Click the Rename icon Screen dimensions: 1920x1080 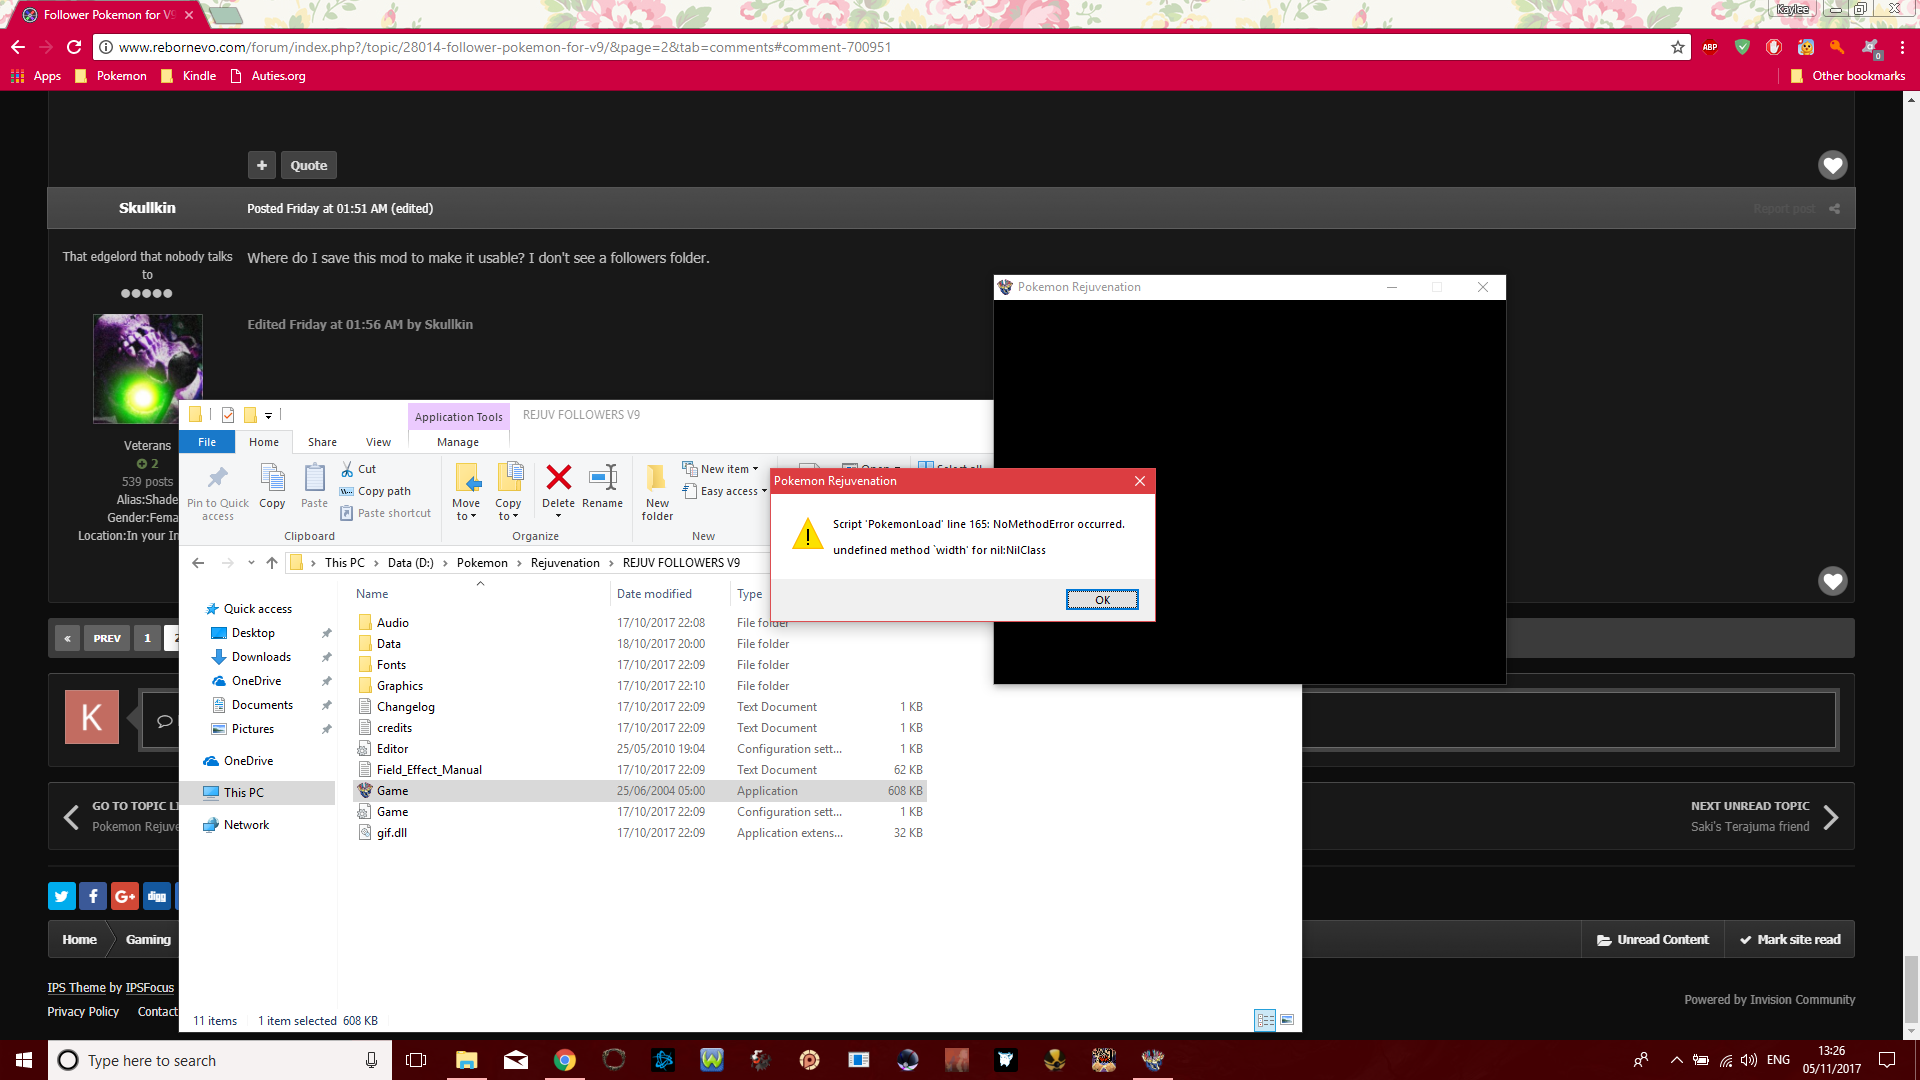(x=603, y=477)
